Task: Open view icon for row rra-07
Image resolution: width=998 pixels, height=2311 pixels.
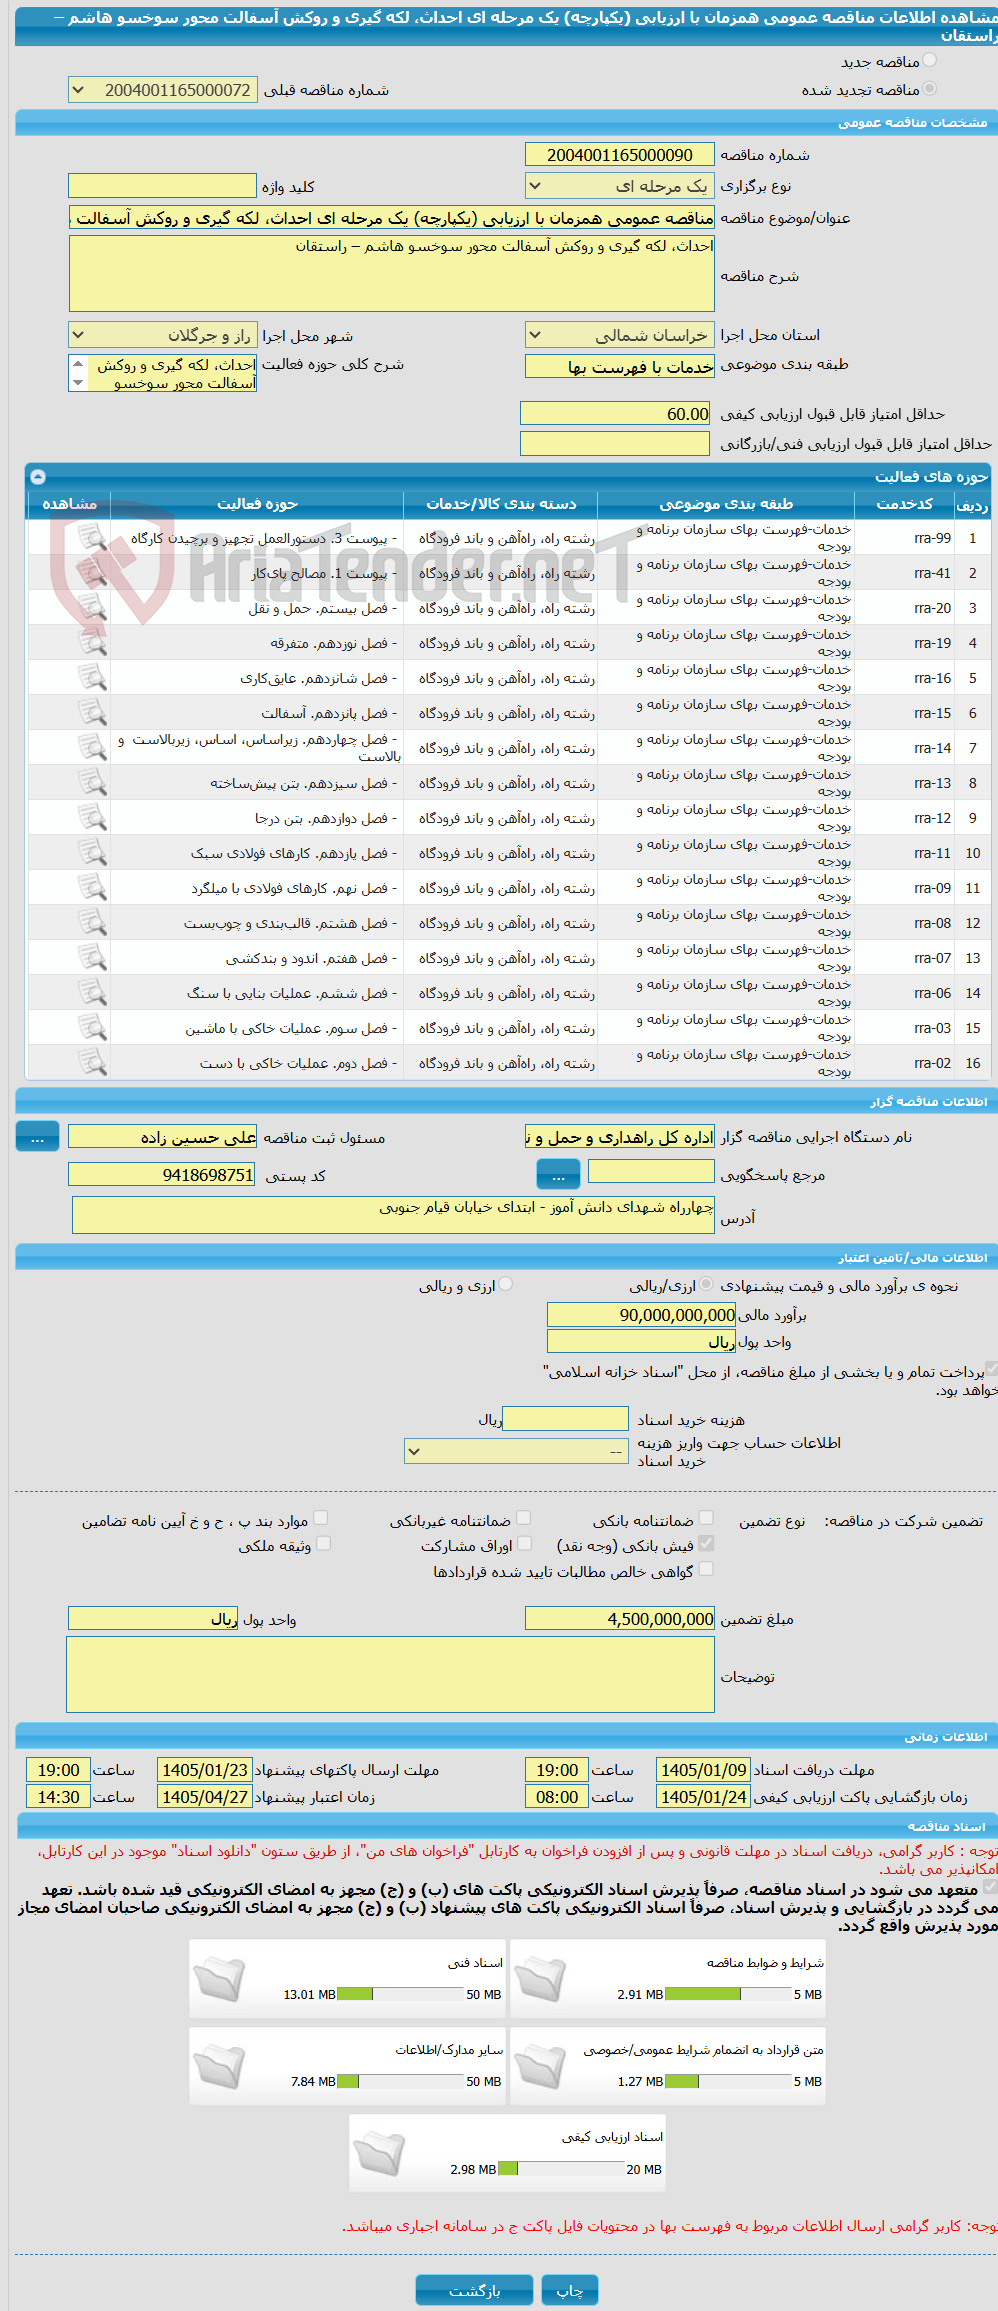Action: 92,958
